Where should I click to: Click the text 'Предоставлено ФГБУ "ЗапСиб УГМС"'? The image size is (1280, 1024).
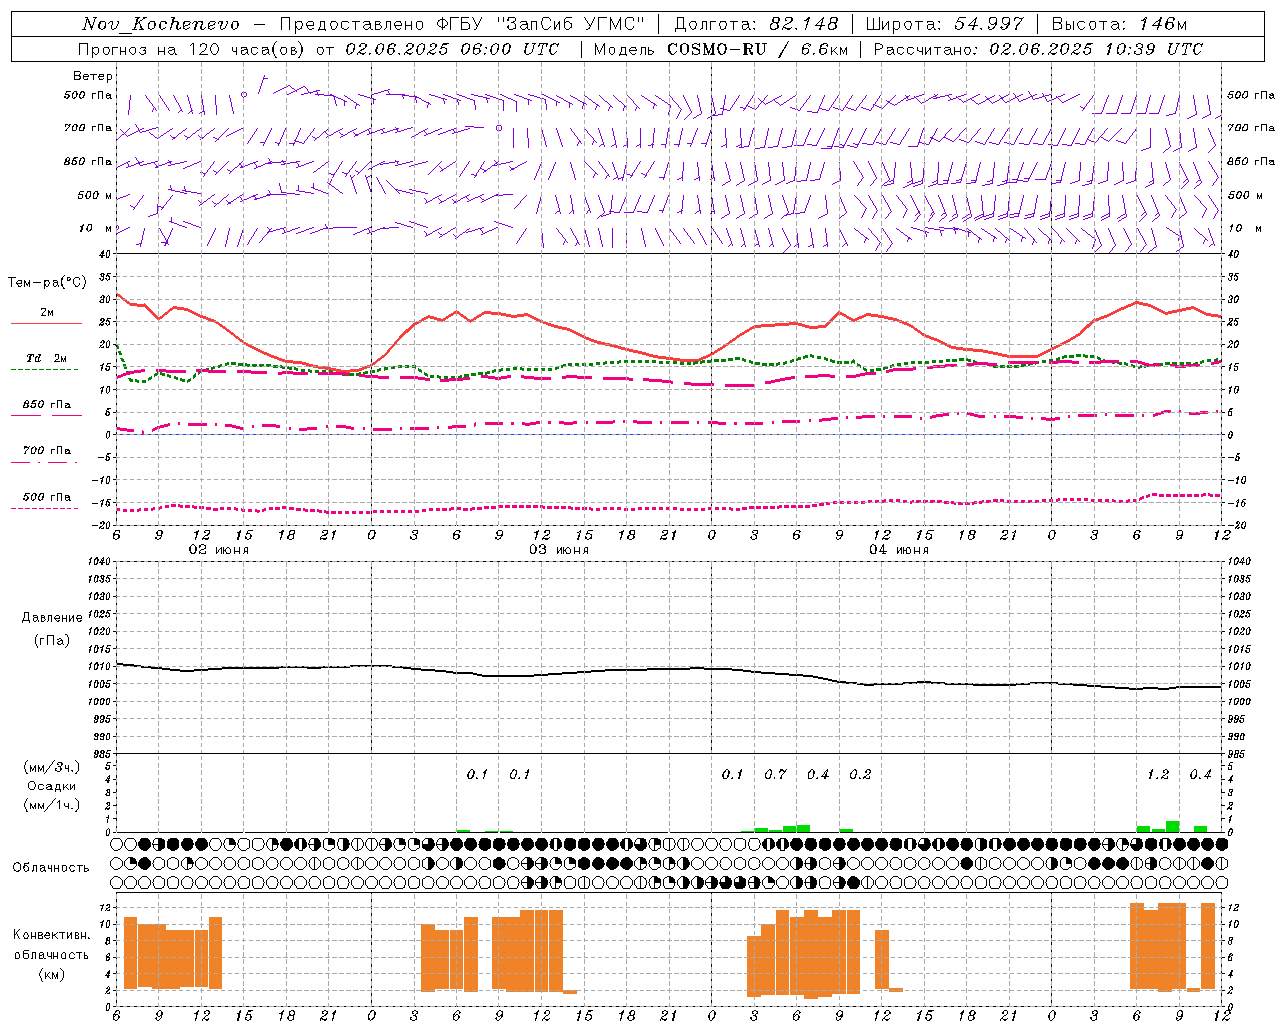[462, 24]
